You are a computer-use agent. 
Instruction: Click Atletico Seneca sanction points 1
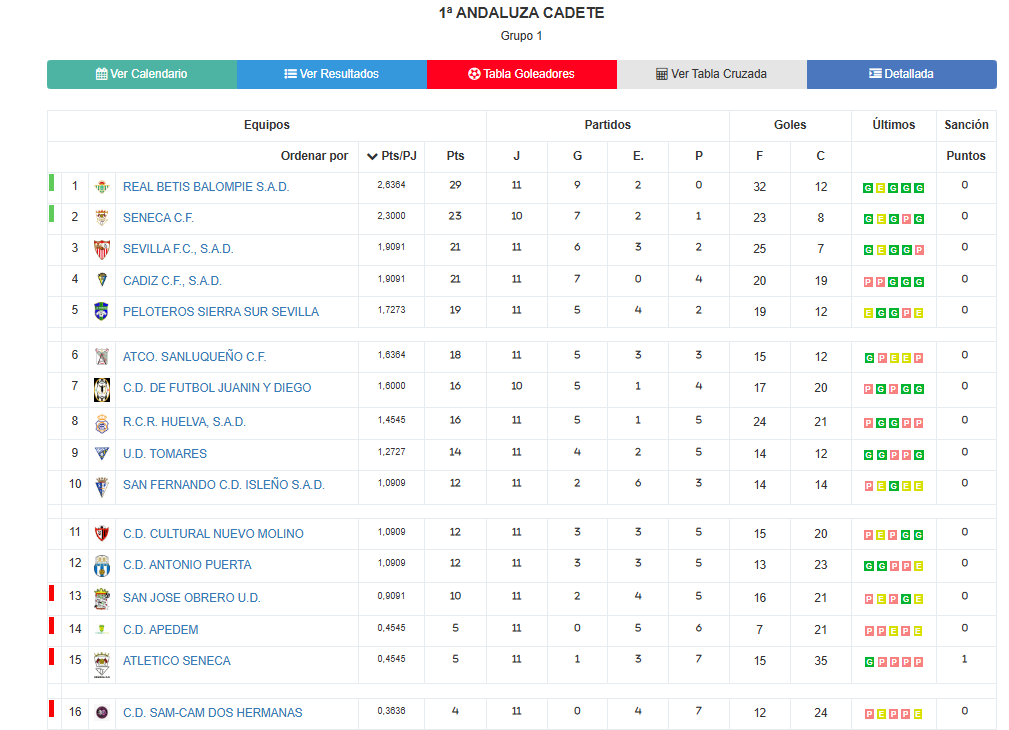[964, 659]
